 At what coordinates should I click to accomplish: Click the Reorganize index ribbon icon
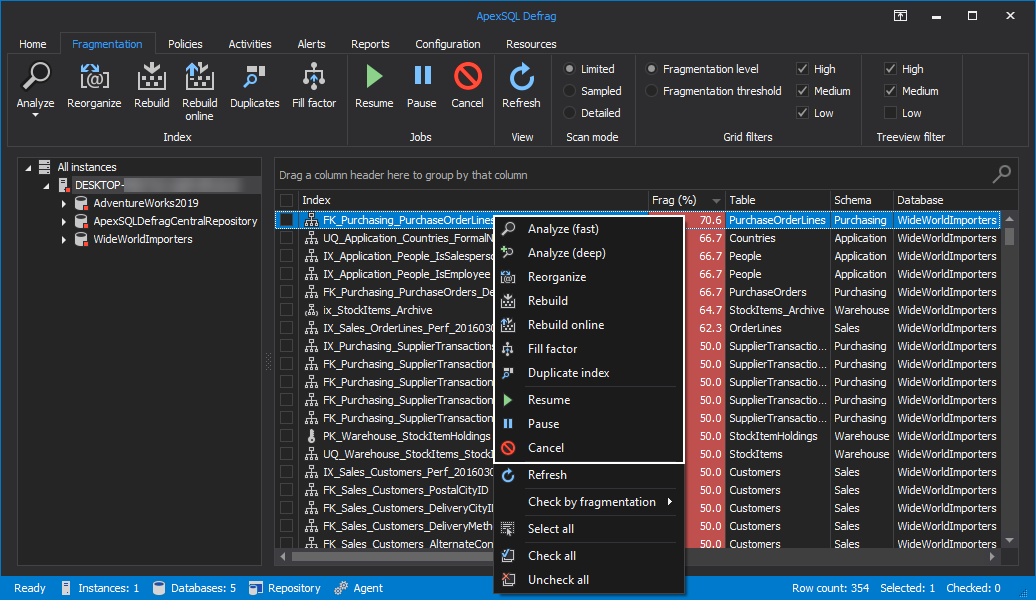(x=94, y=77)
